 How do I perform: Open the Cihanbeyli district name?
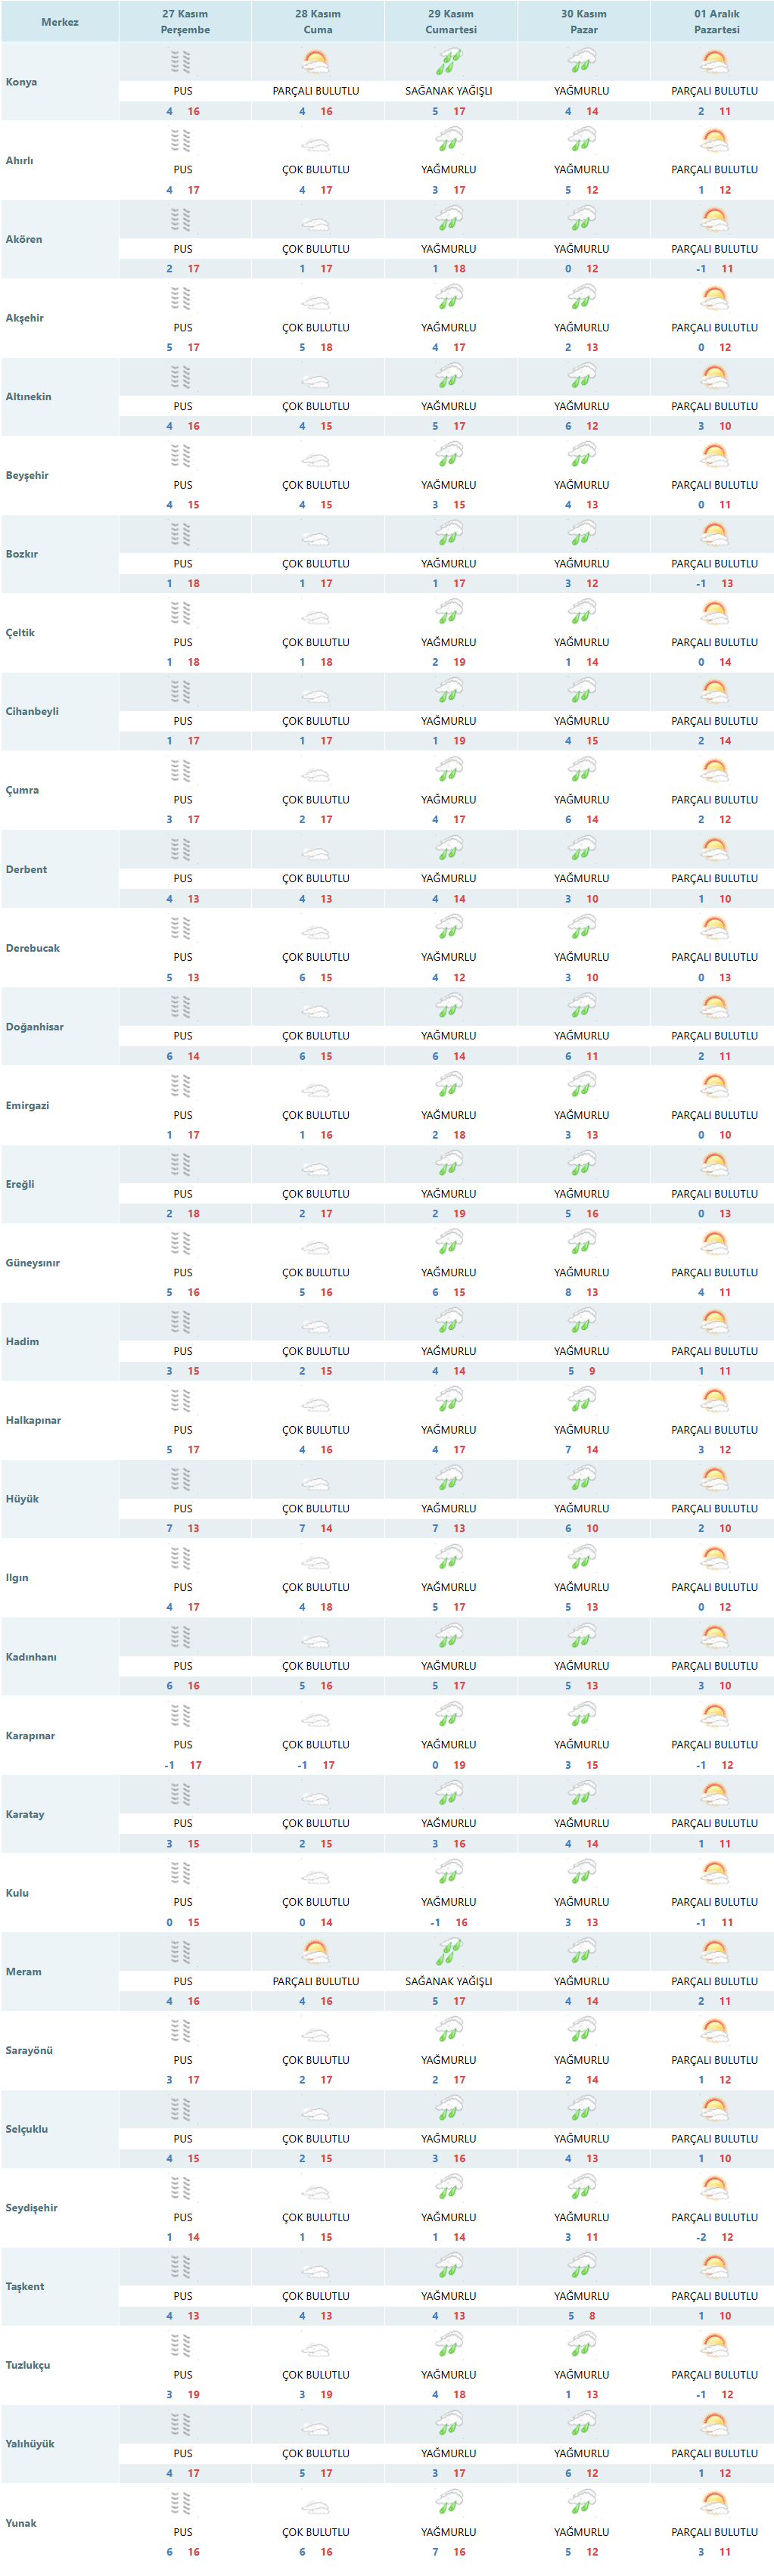32,712
